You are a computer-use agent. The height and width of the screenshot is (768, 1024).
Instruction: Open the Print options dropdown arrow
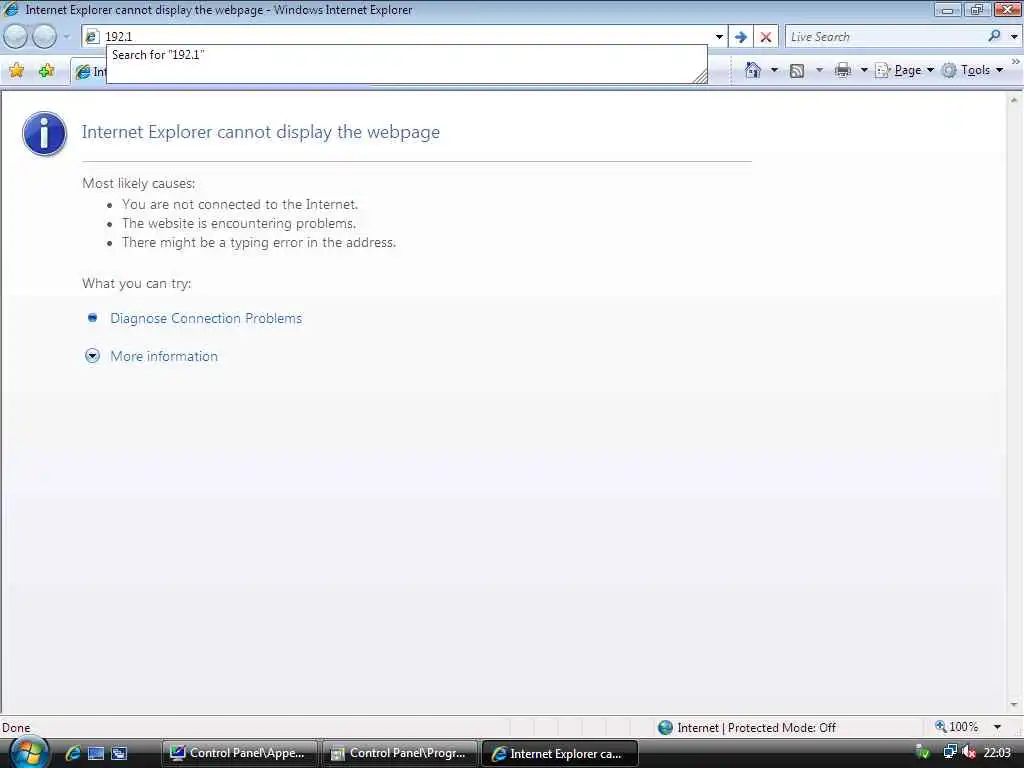pyautogui.click(x=863, y=70)
